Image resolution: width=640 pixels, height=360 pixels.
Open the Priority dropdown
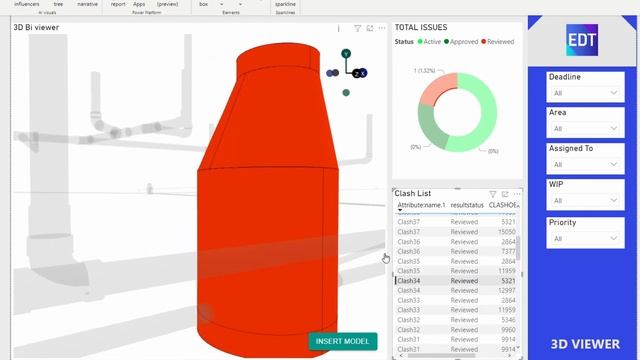click(x=585, y=238)
